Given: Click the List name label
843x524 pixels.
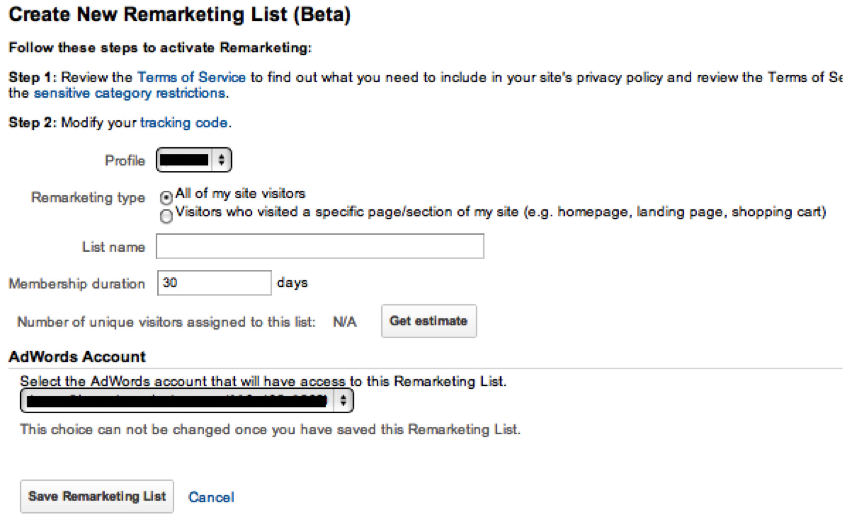Looking at the screenshot, I should click(x=113, y=247).
